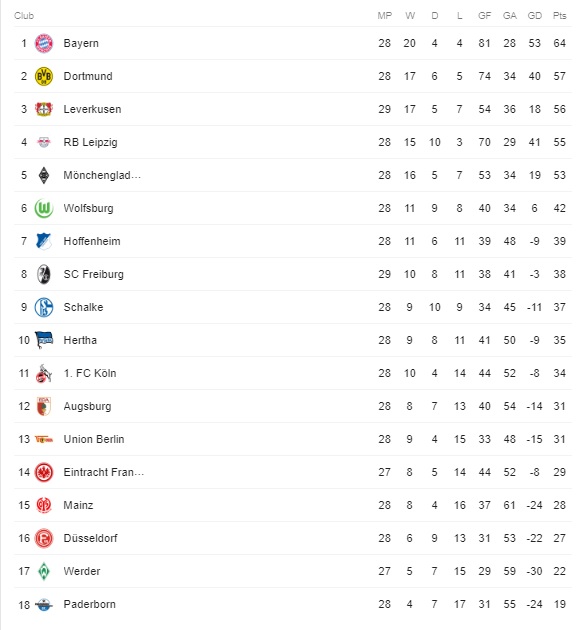Click the Bayern club crest icon
The height and width of the screenshot is (630, 579).
coord(44,43)
